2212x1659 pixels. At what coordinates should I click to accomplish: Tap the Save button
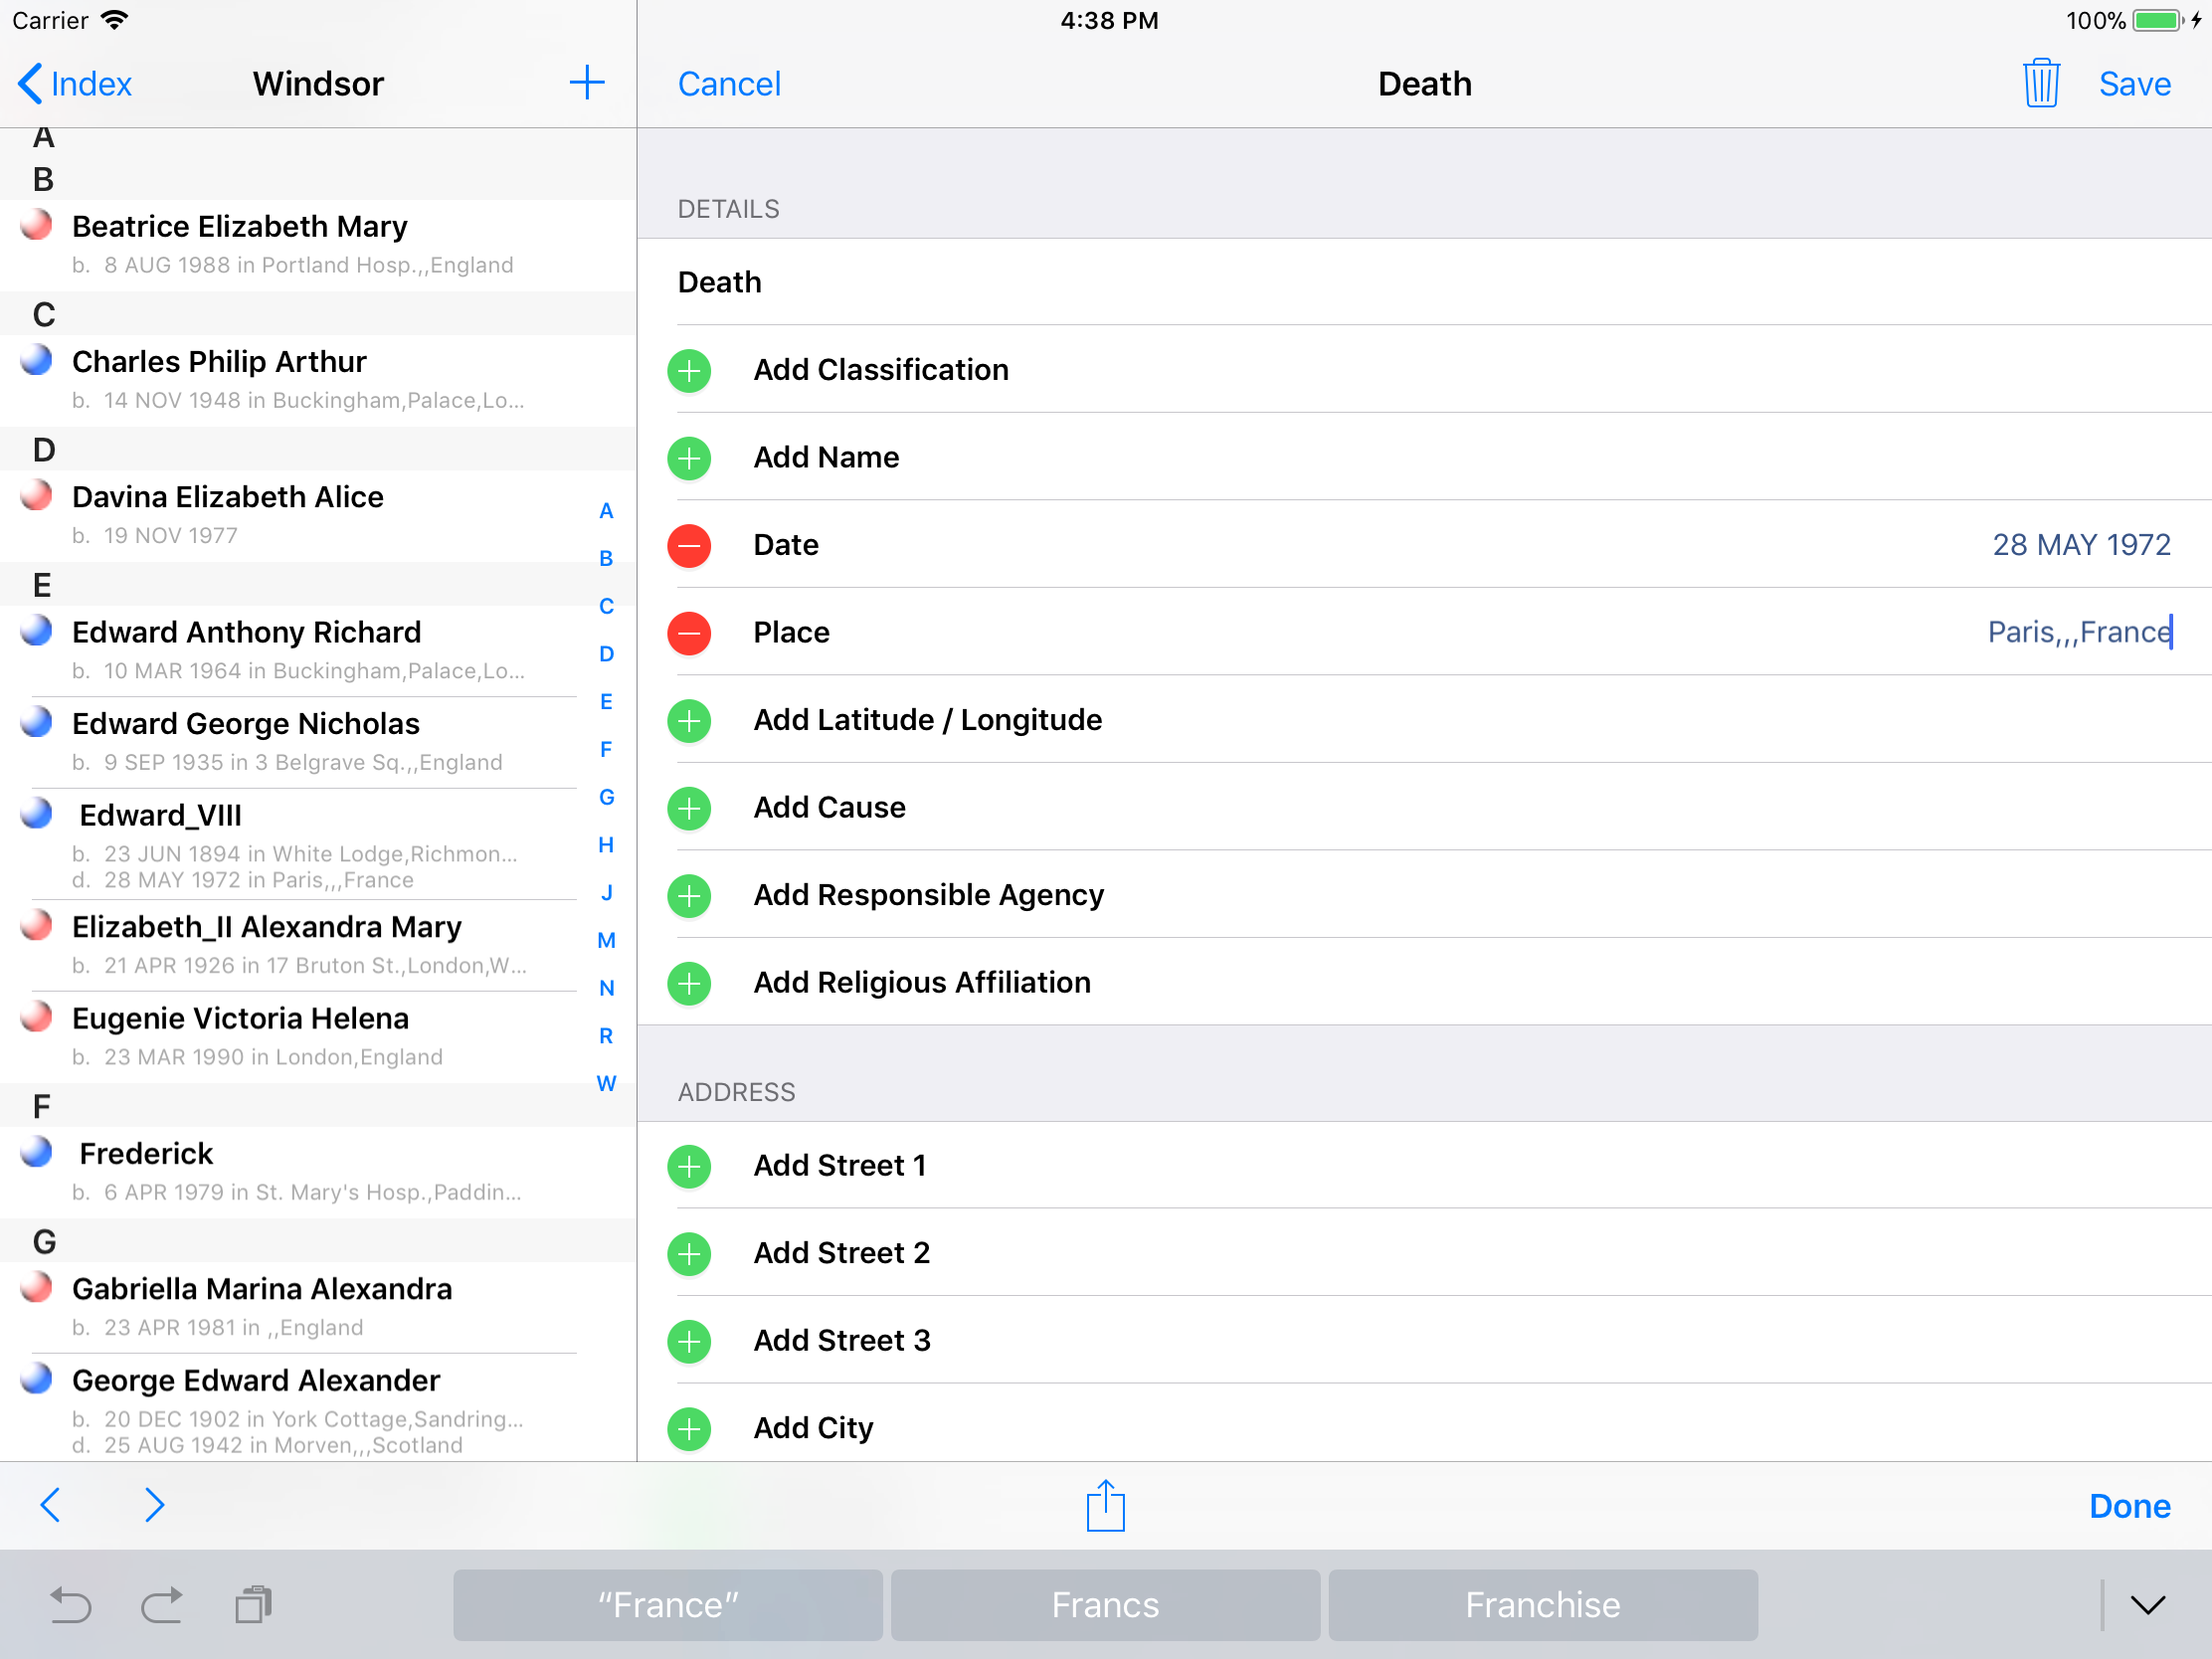pos(2134,83)
